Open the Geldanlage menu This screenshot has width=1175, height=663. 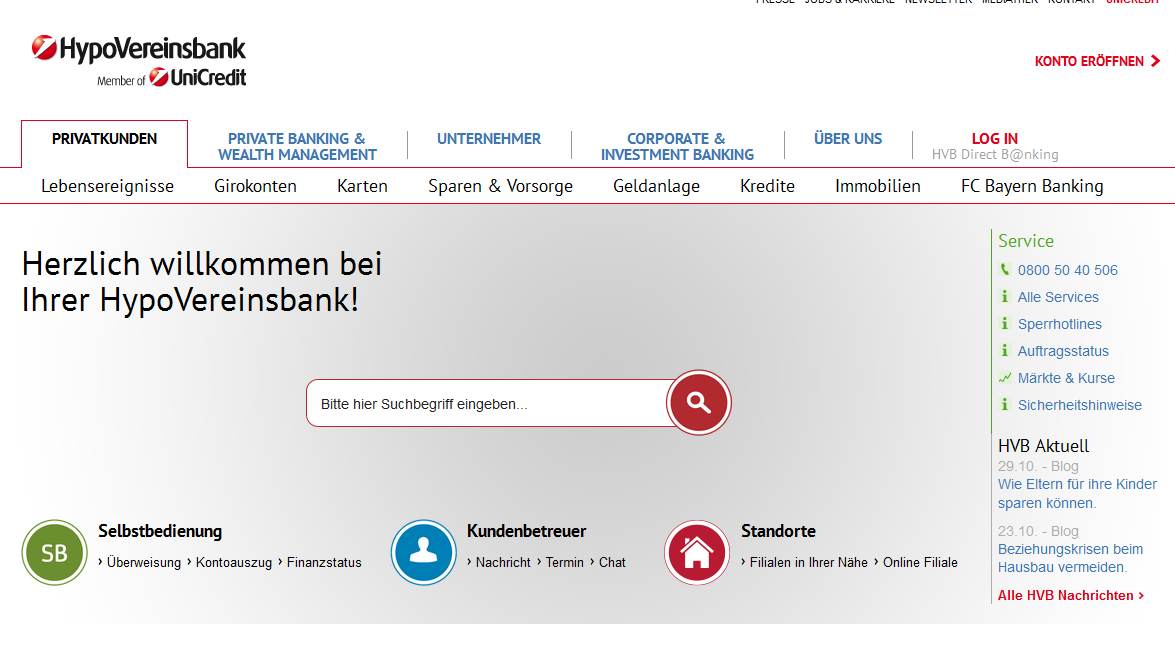(656, 186)
